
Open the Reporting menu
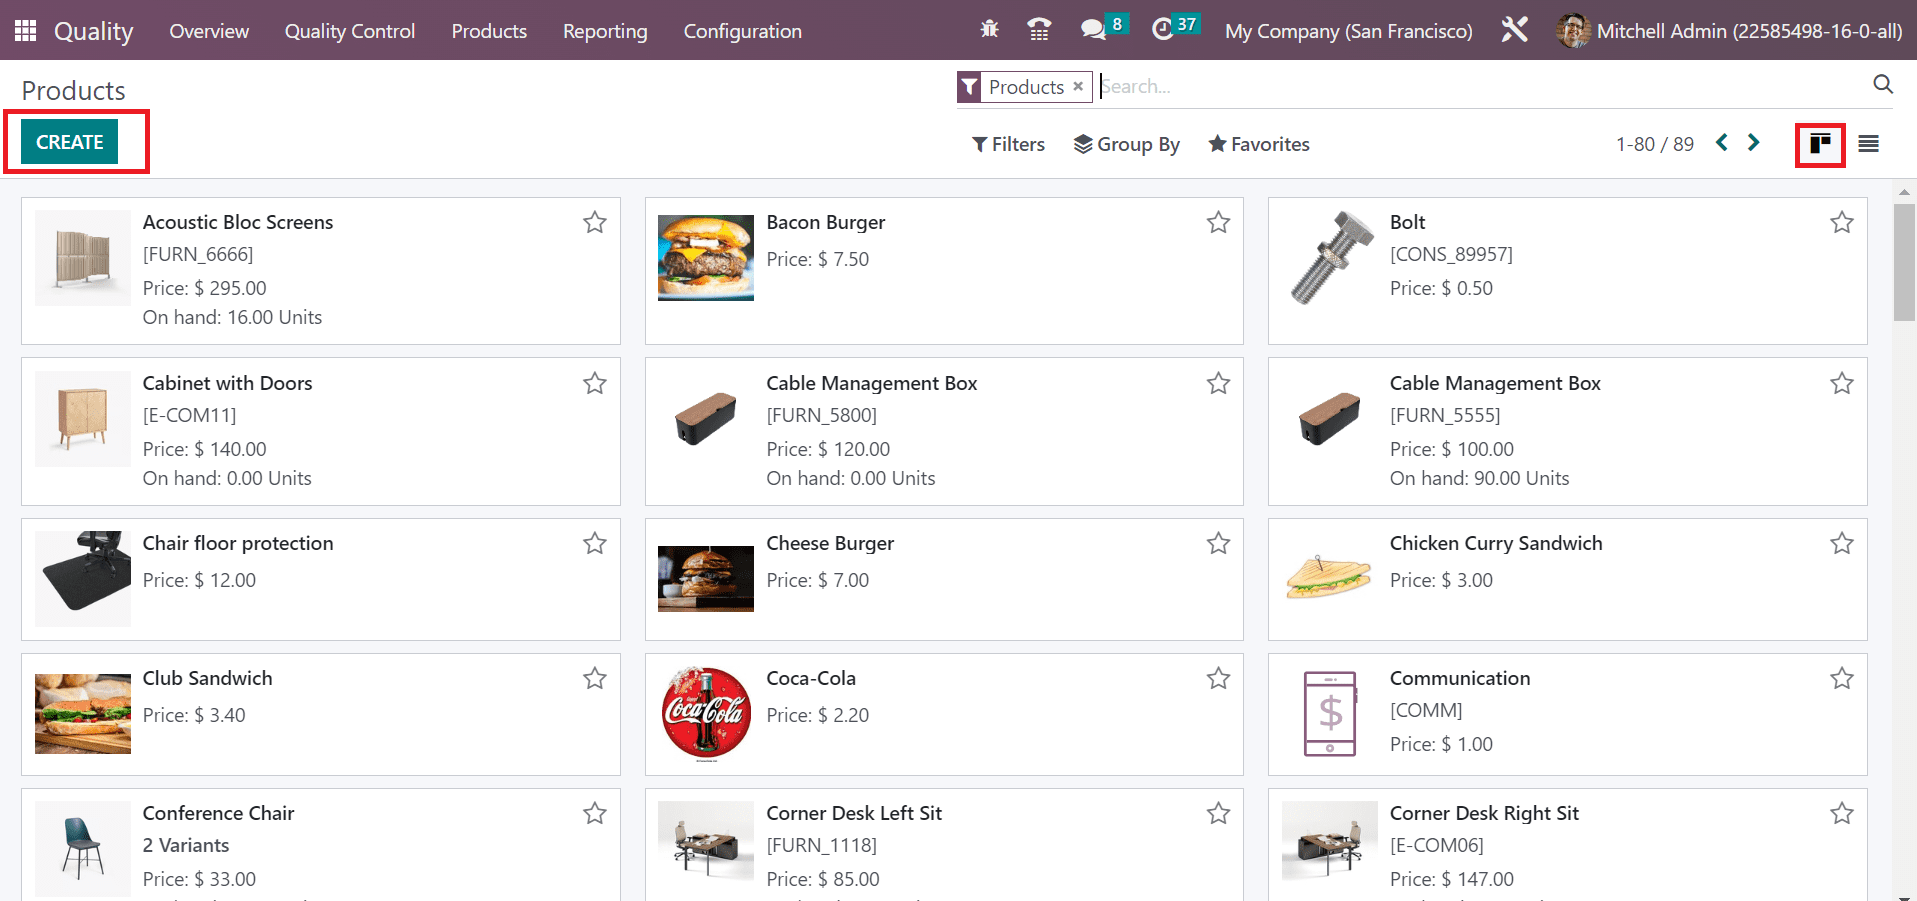click(605, 31)
